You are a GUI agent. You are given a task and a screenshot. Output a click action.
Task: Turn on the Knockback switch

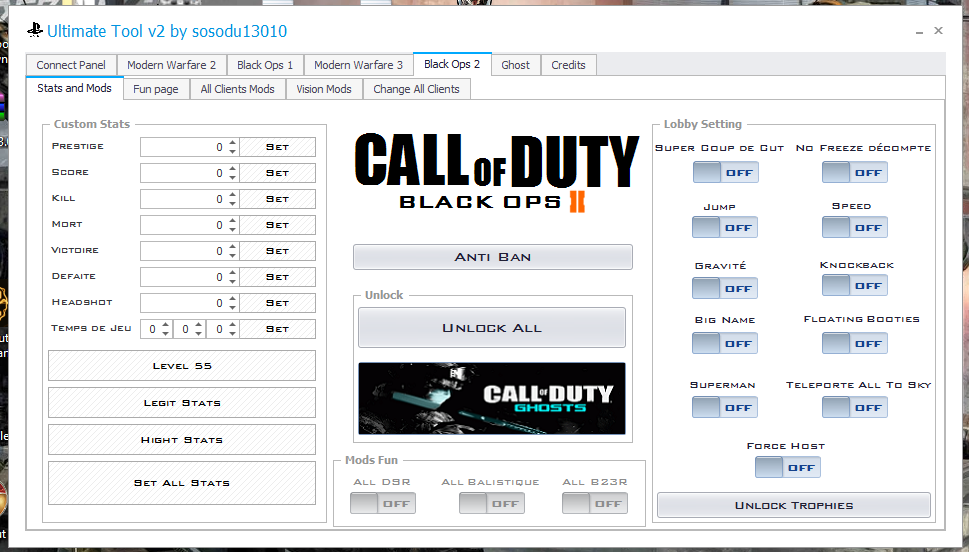pyautogui.click(x=855, y=286)
